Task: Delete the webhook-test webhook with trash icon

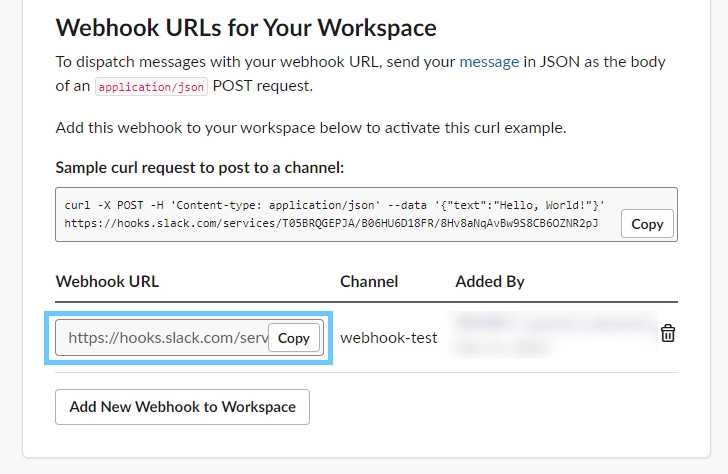Action: tap(668, 333)
